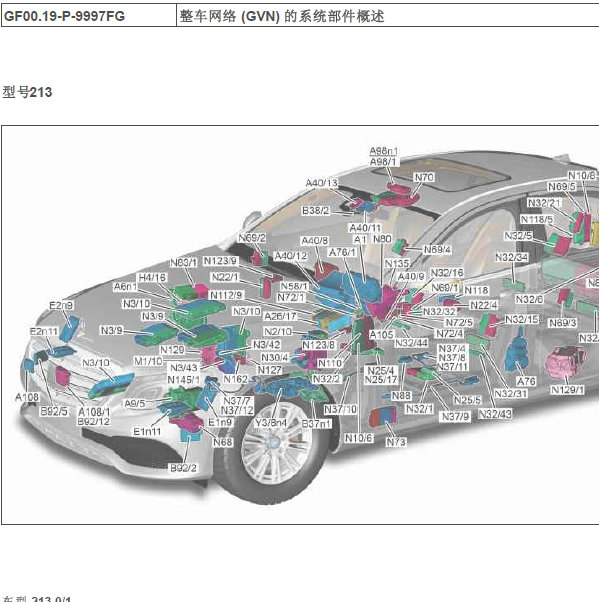Click the A40/11 component label
Screen dimensions: 599x602
365,228
